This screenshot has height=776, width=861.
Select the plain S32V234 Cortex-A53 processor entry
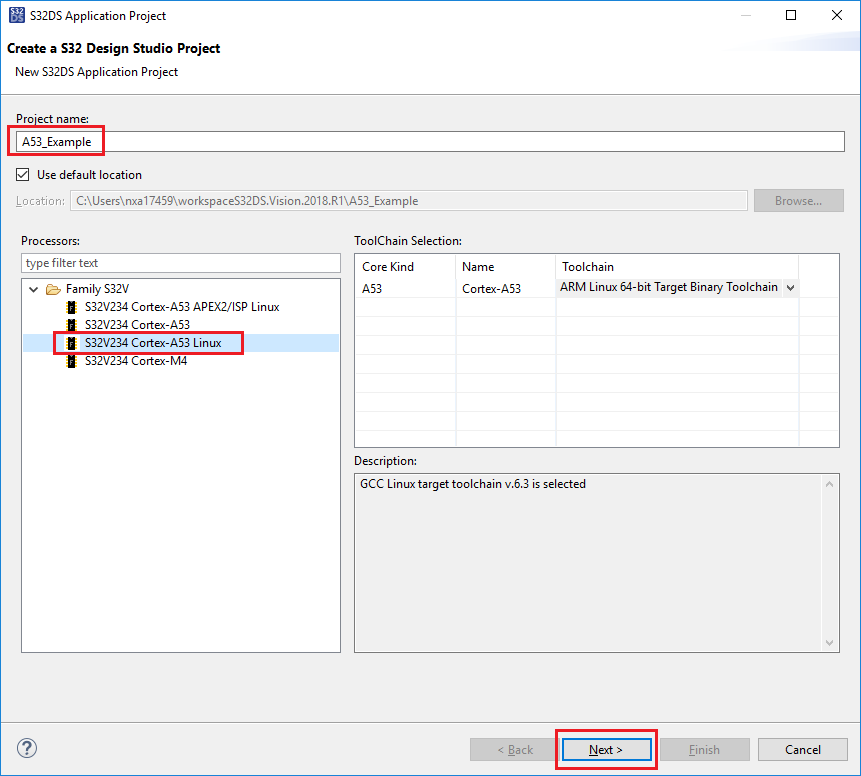tap(137, 325)
